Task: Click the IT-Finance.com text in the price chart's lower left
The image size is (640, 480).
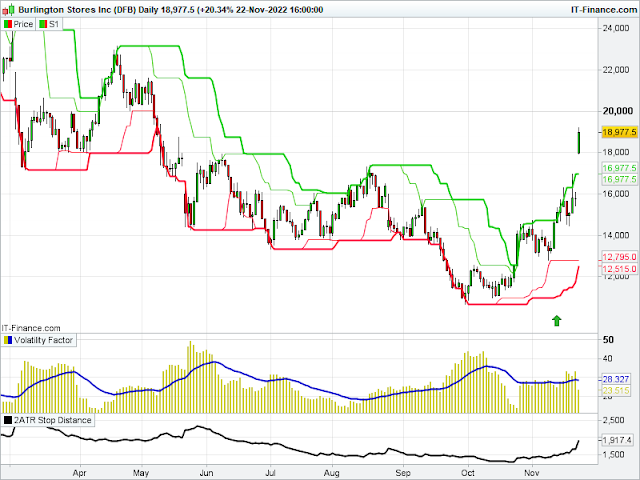Action: 31,328
